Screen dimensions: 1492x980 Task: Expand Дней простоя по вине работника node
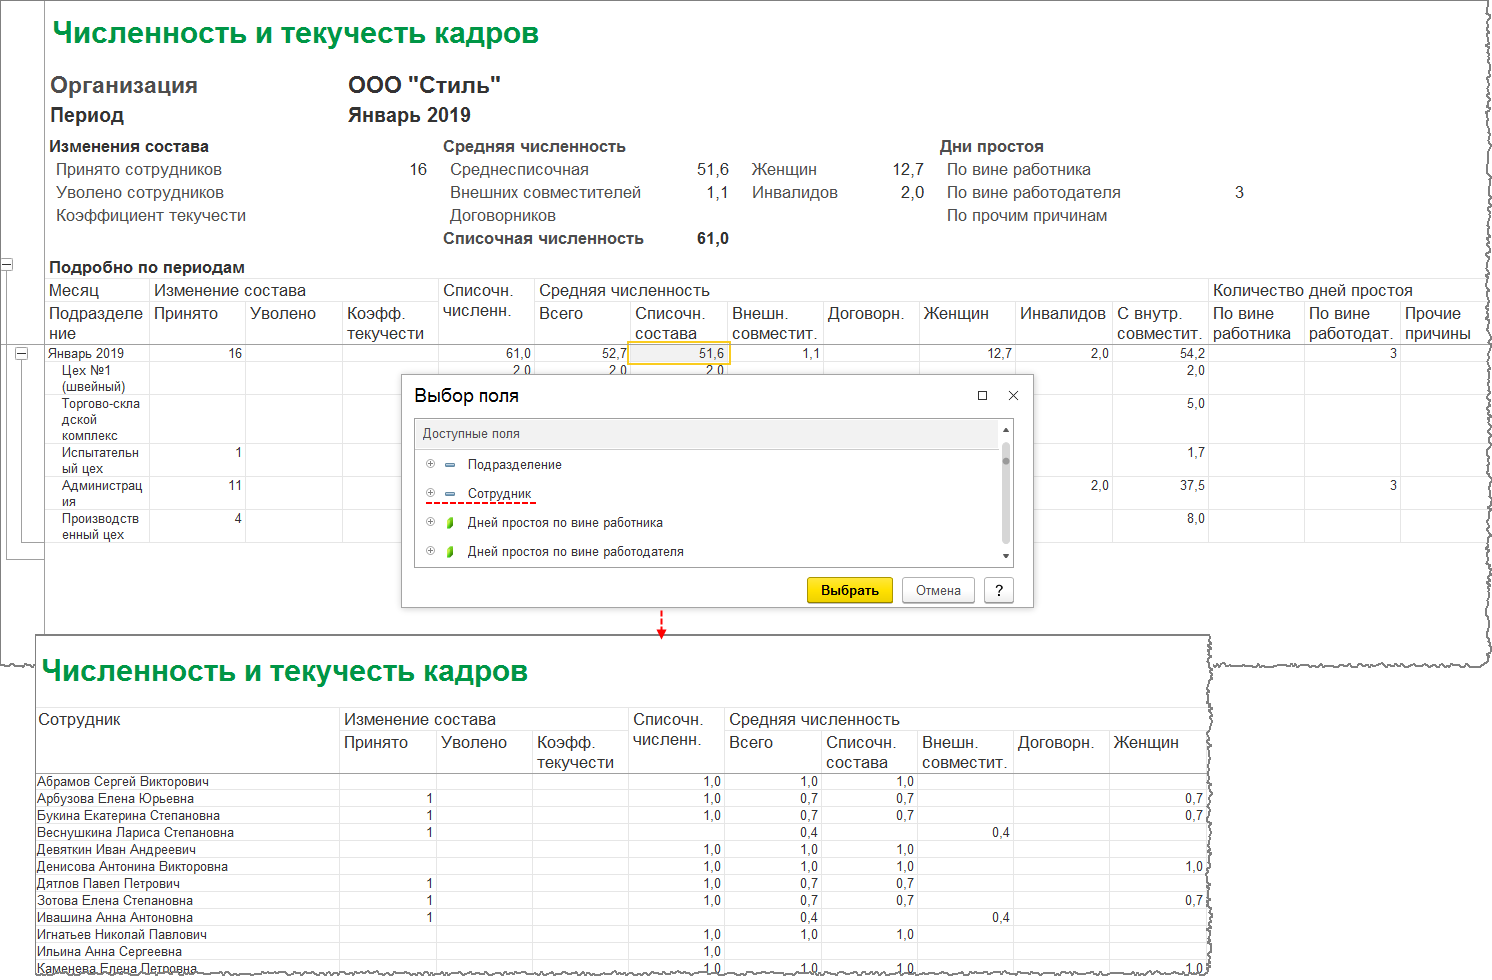[x=430, y=522]
